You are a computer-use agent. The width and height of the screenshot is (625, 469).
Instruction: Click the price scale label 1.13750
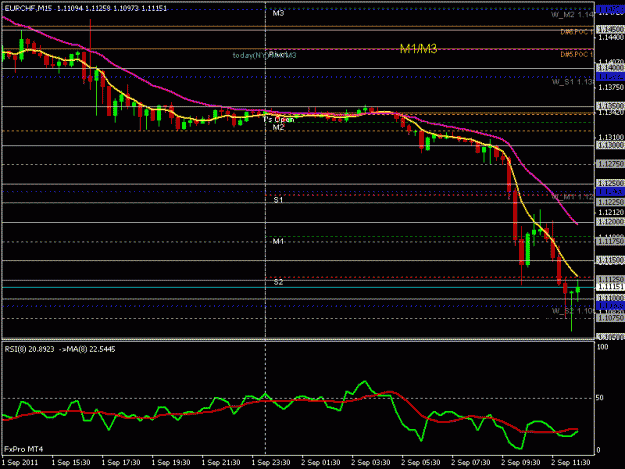click(x=611, y=87)
